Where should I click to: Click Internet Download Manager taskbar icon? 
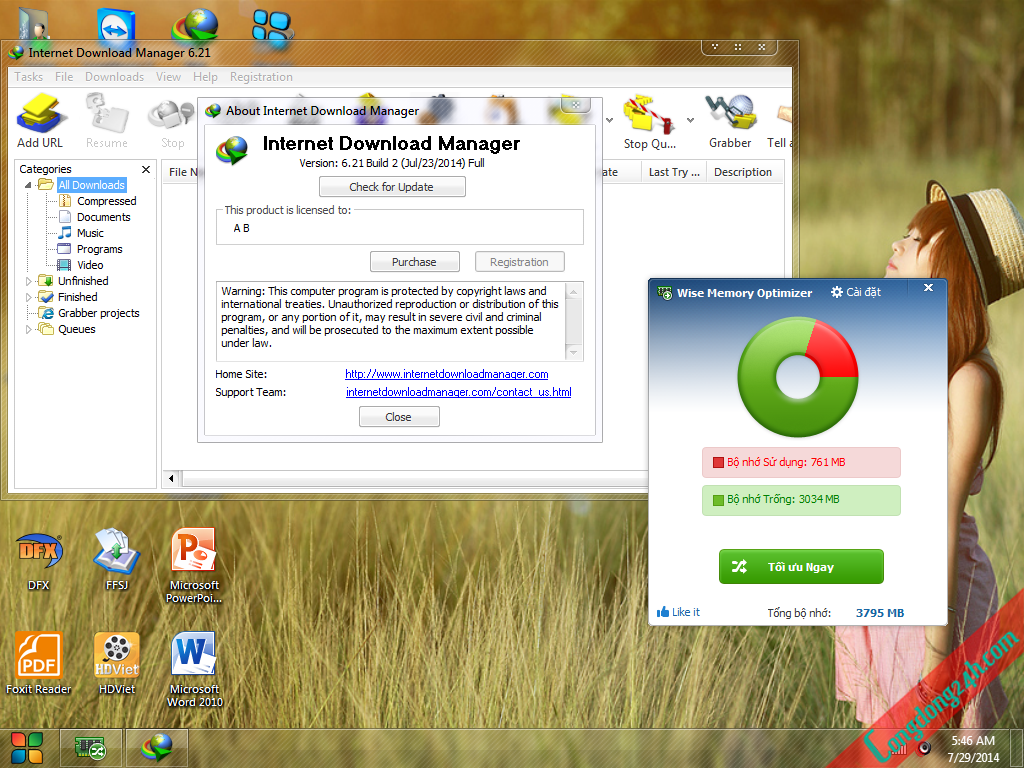[x=157, y=748]
